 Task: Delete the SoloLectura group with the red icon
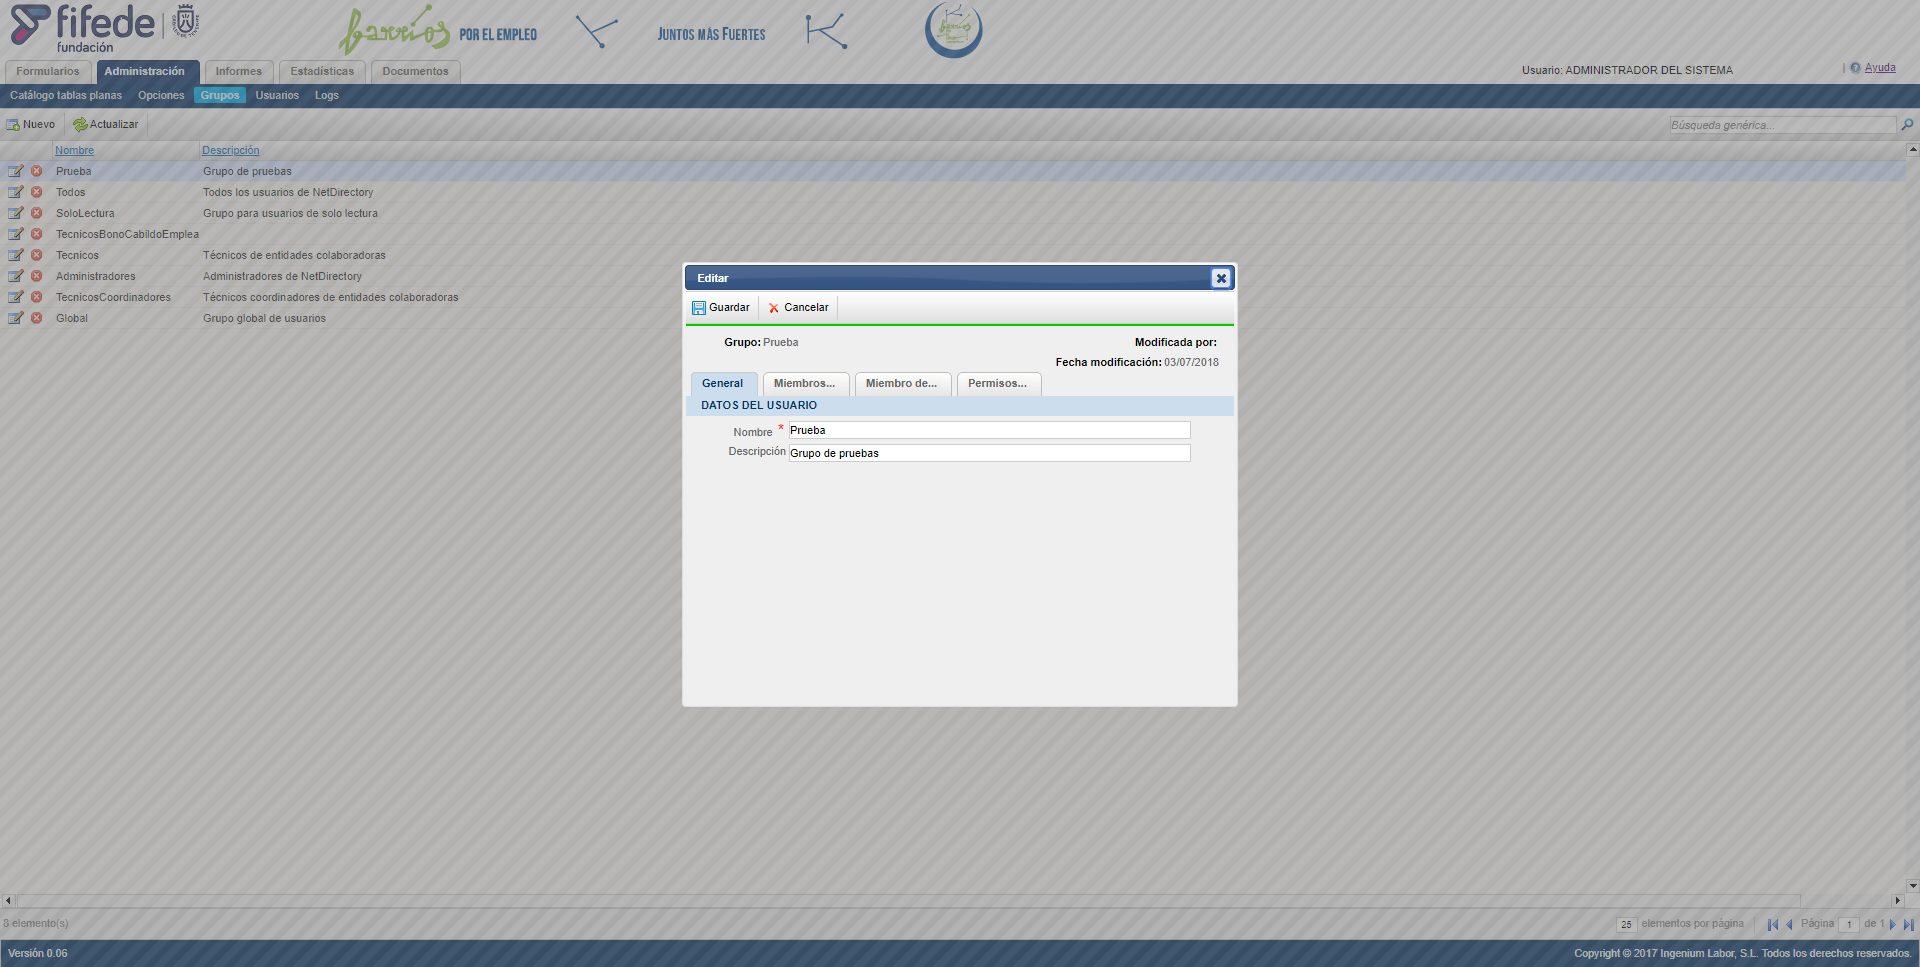coord(37,213)
